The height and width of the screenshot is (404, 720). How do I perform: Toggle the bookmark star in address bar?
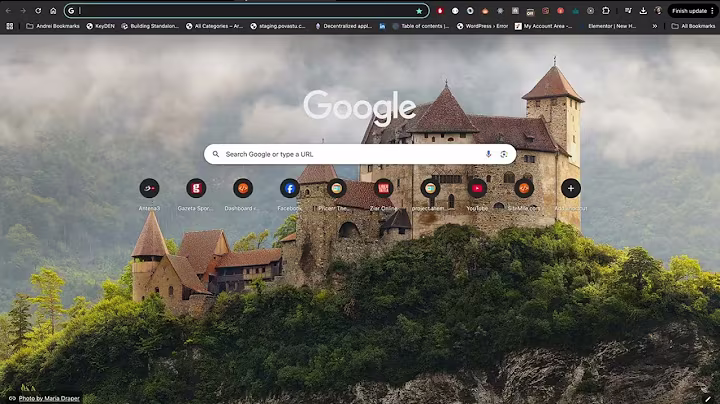pos(419,11)
